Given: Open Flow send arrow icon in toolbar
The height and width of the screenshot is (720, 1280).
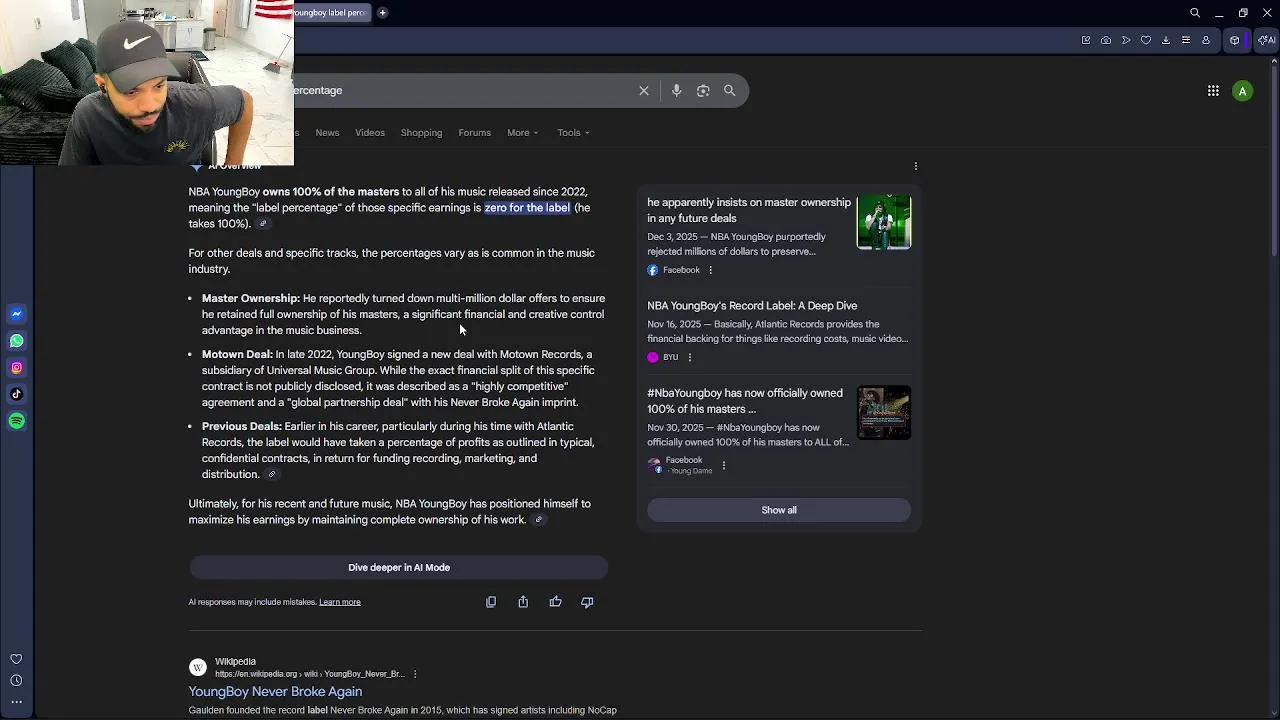Looking at the screenshot, I should [x=1126, y=40].
